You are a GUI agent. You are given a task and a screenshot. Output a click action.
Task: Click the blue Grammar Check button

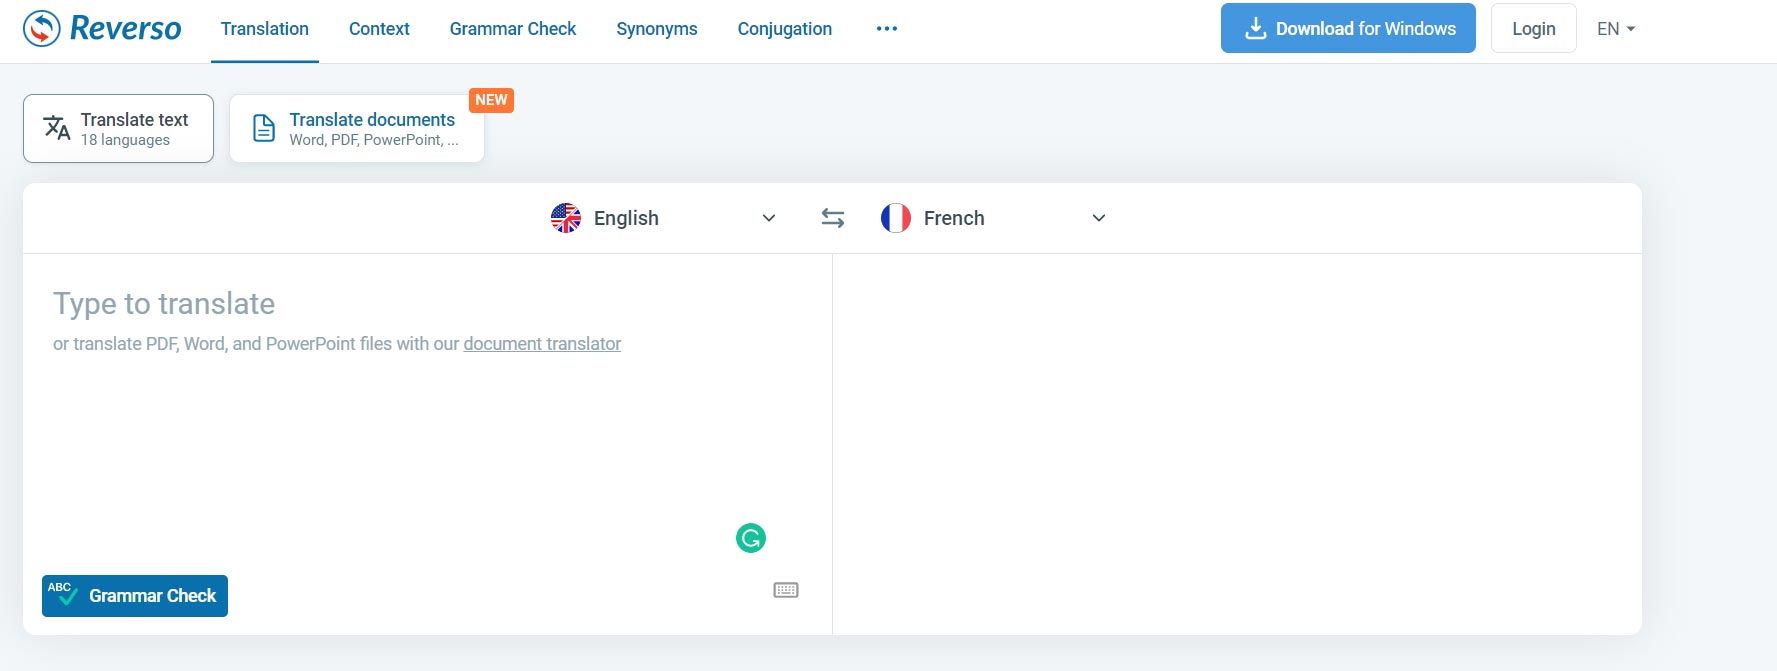(x=135, y=596)
